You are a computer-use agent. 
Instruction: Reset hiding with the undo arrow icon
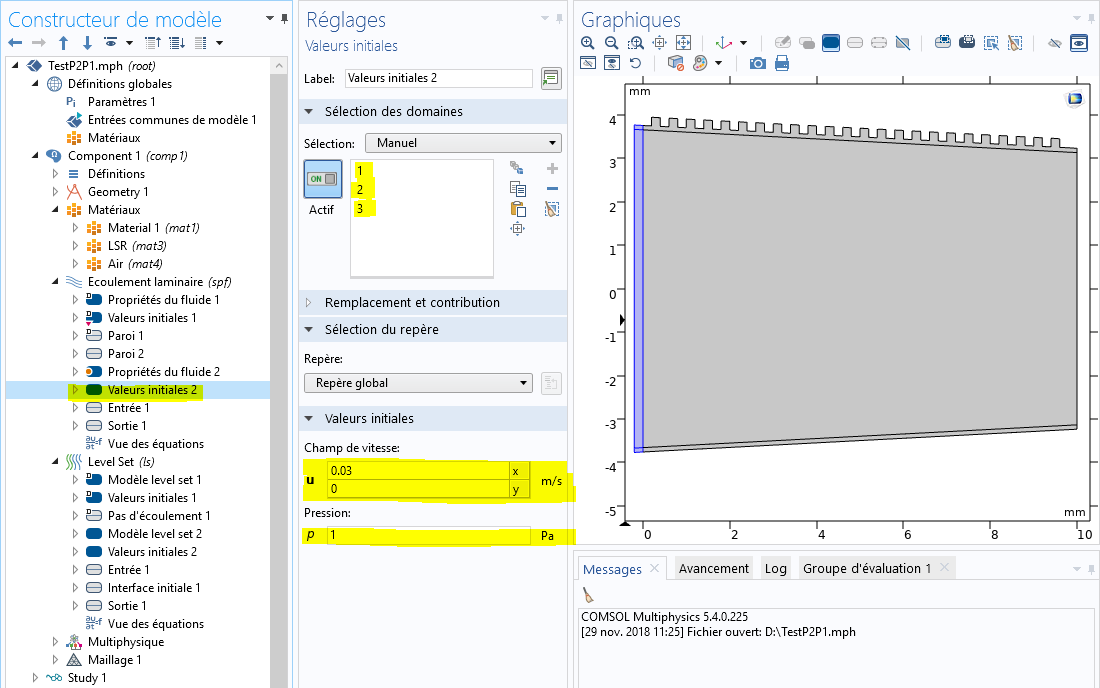tap(636, 63)
